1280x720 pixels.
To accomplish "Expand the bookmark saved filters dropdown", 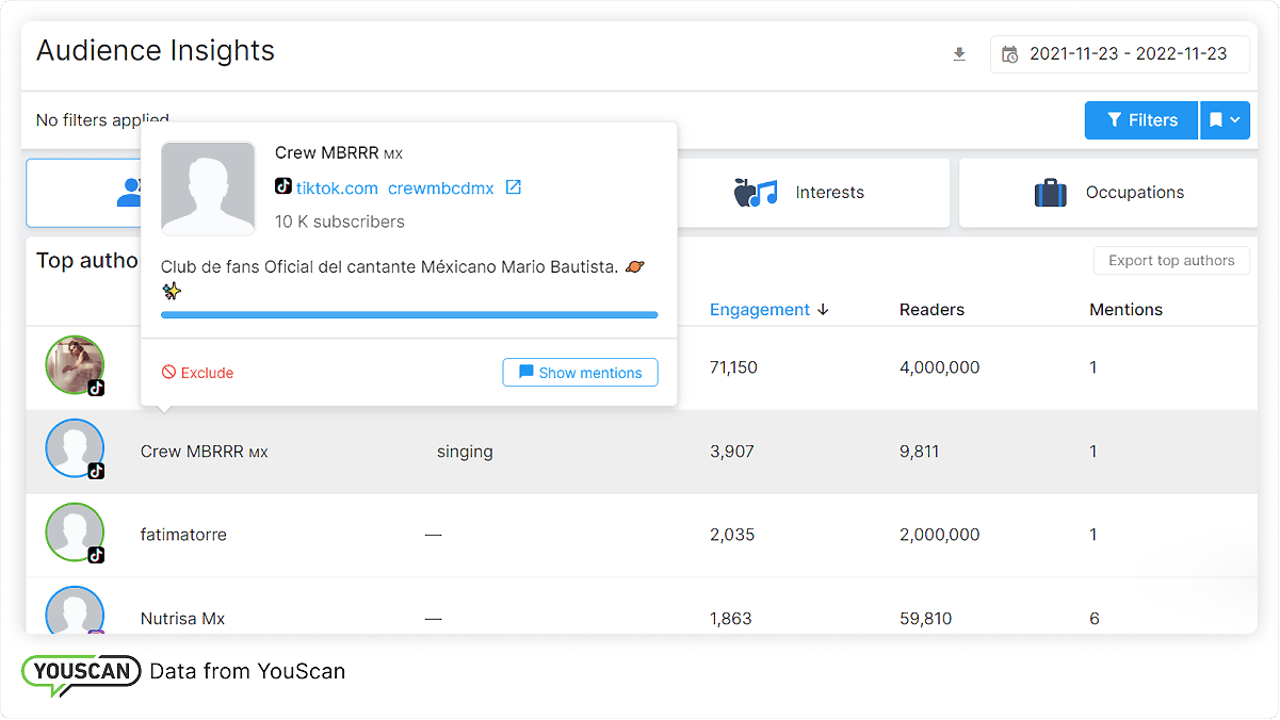I will 1225,120.
